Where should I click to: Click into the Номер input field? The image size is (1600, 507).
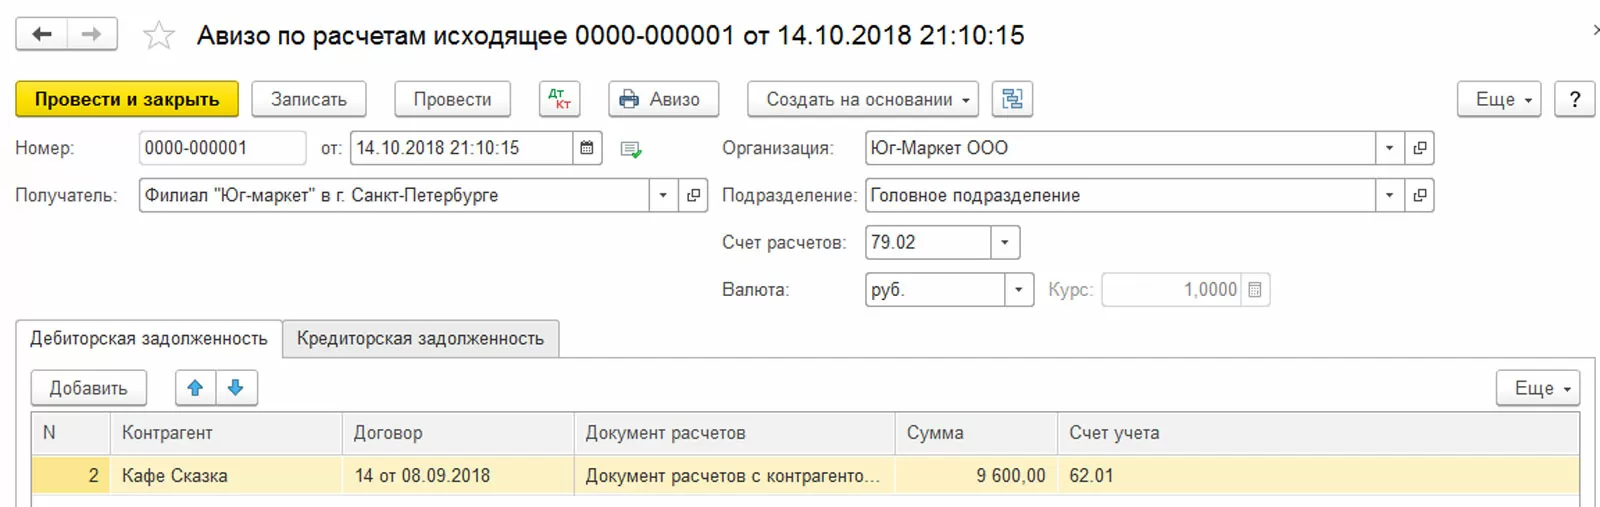point(221,148)
